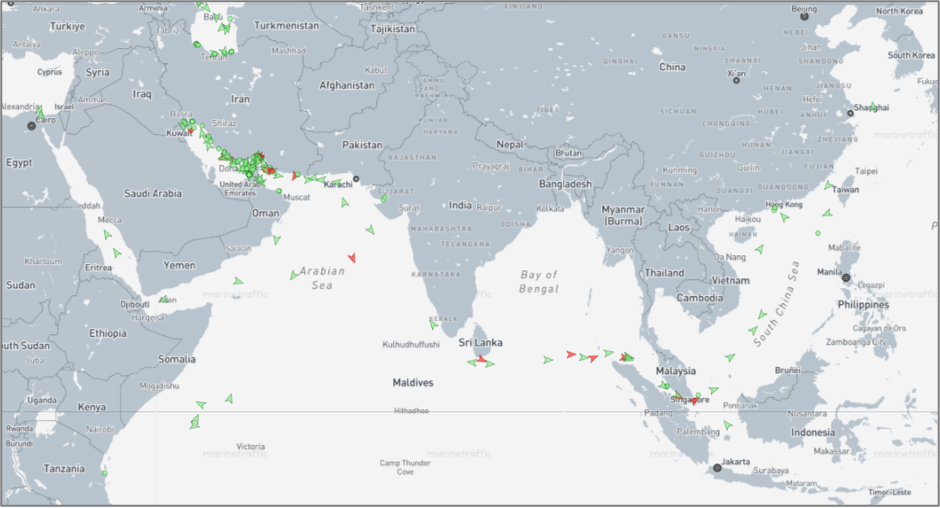Click the Saudi Arabia country label

click(153, 193)
